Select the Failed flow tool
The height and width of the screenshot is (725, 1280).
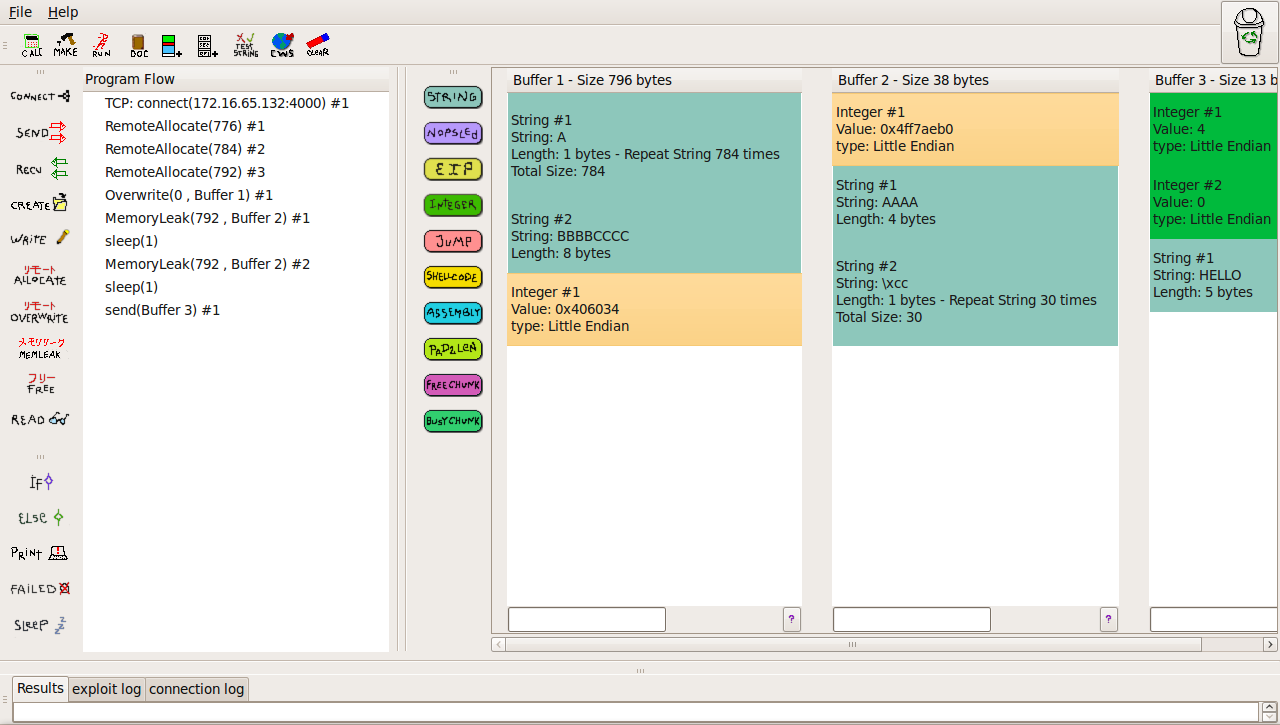click(40, 589)
